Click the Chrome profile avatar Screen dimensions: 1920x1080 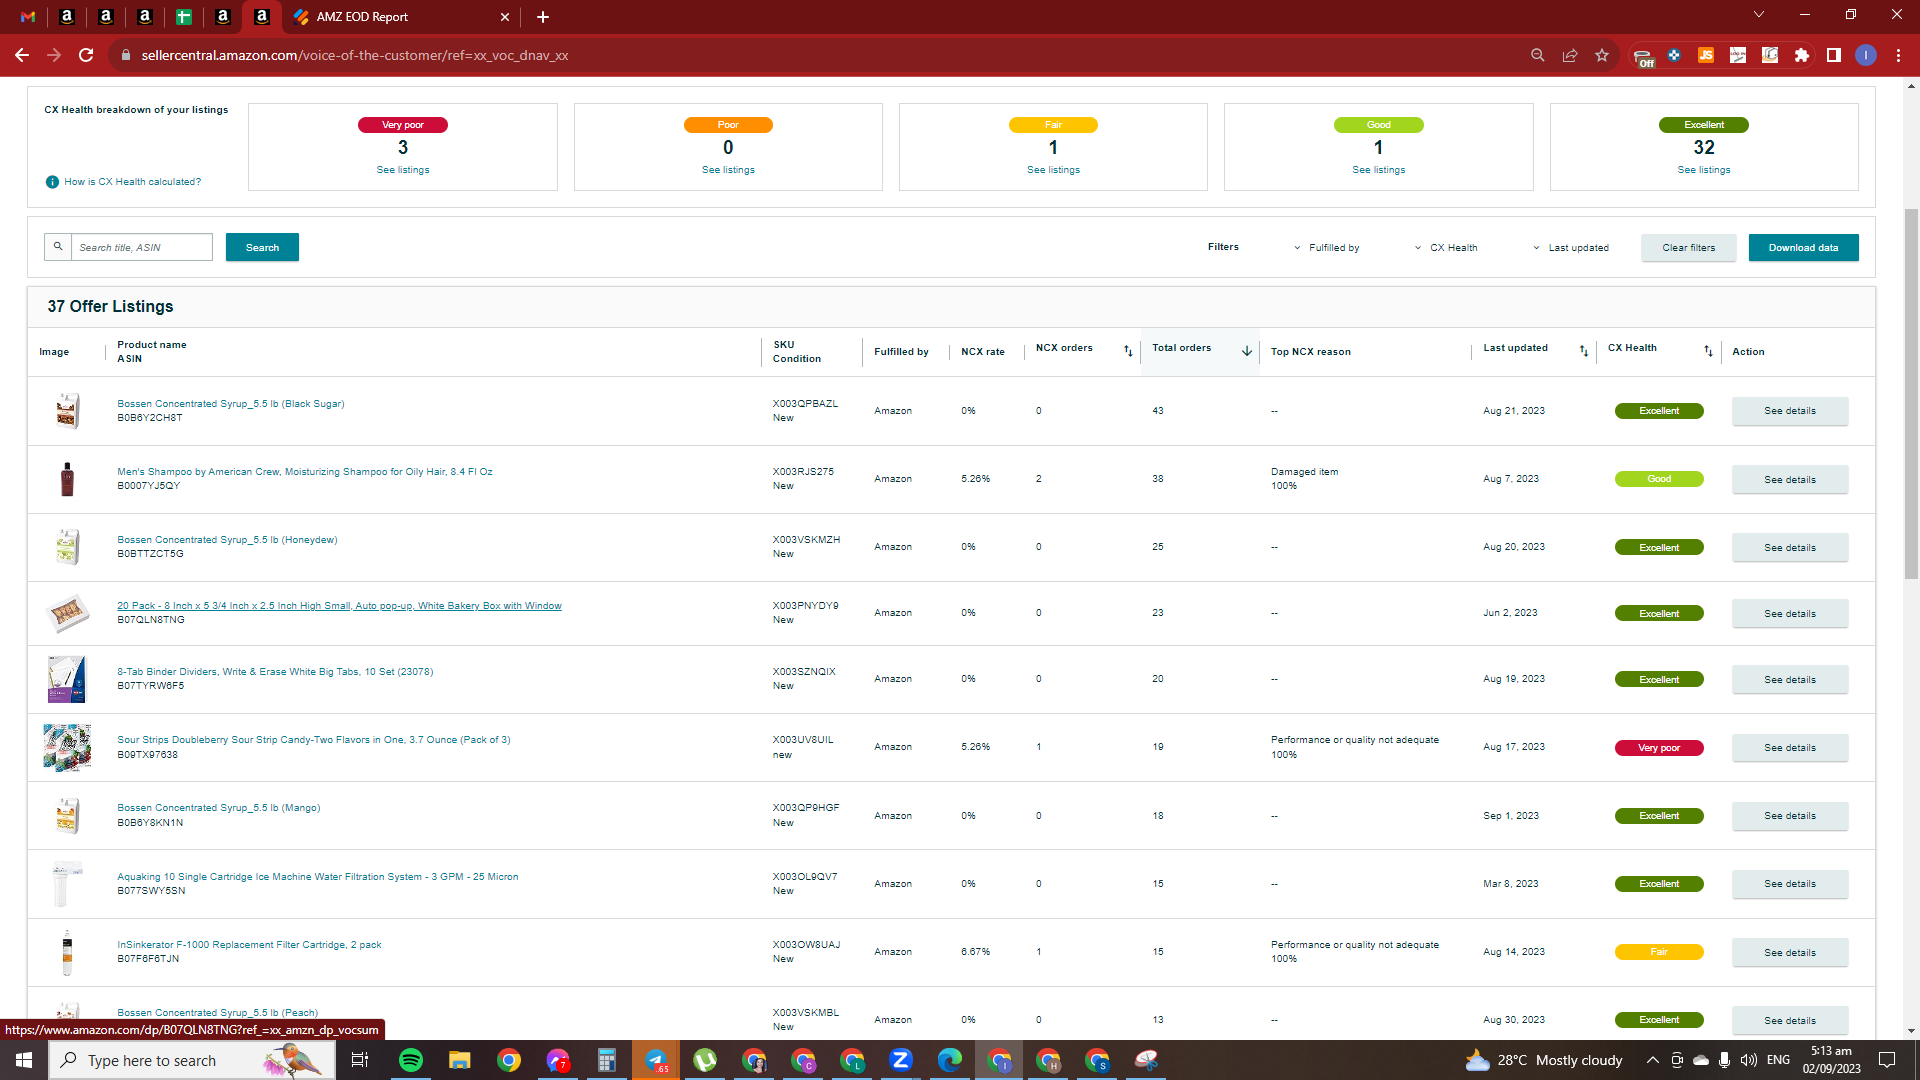1866,55
